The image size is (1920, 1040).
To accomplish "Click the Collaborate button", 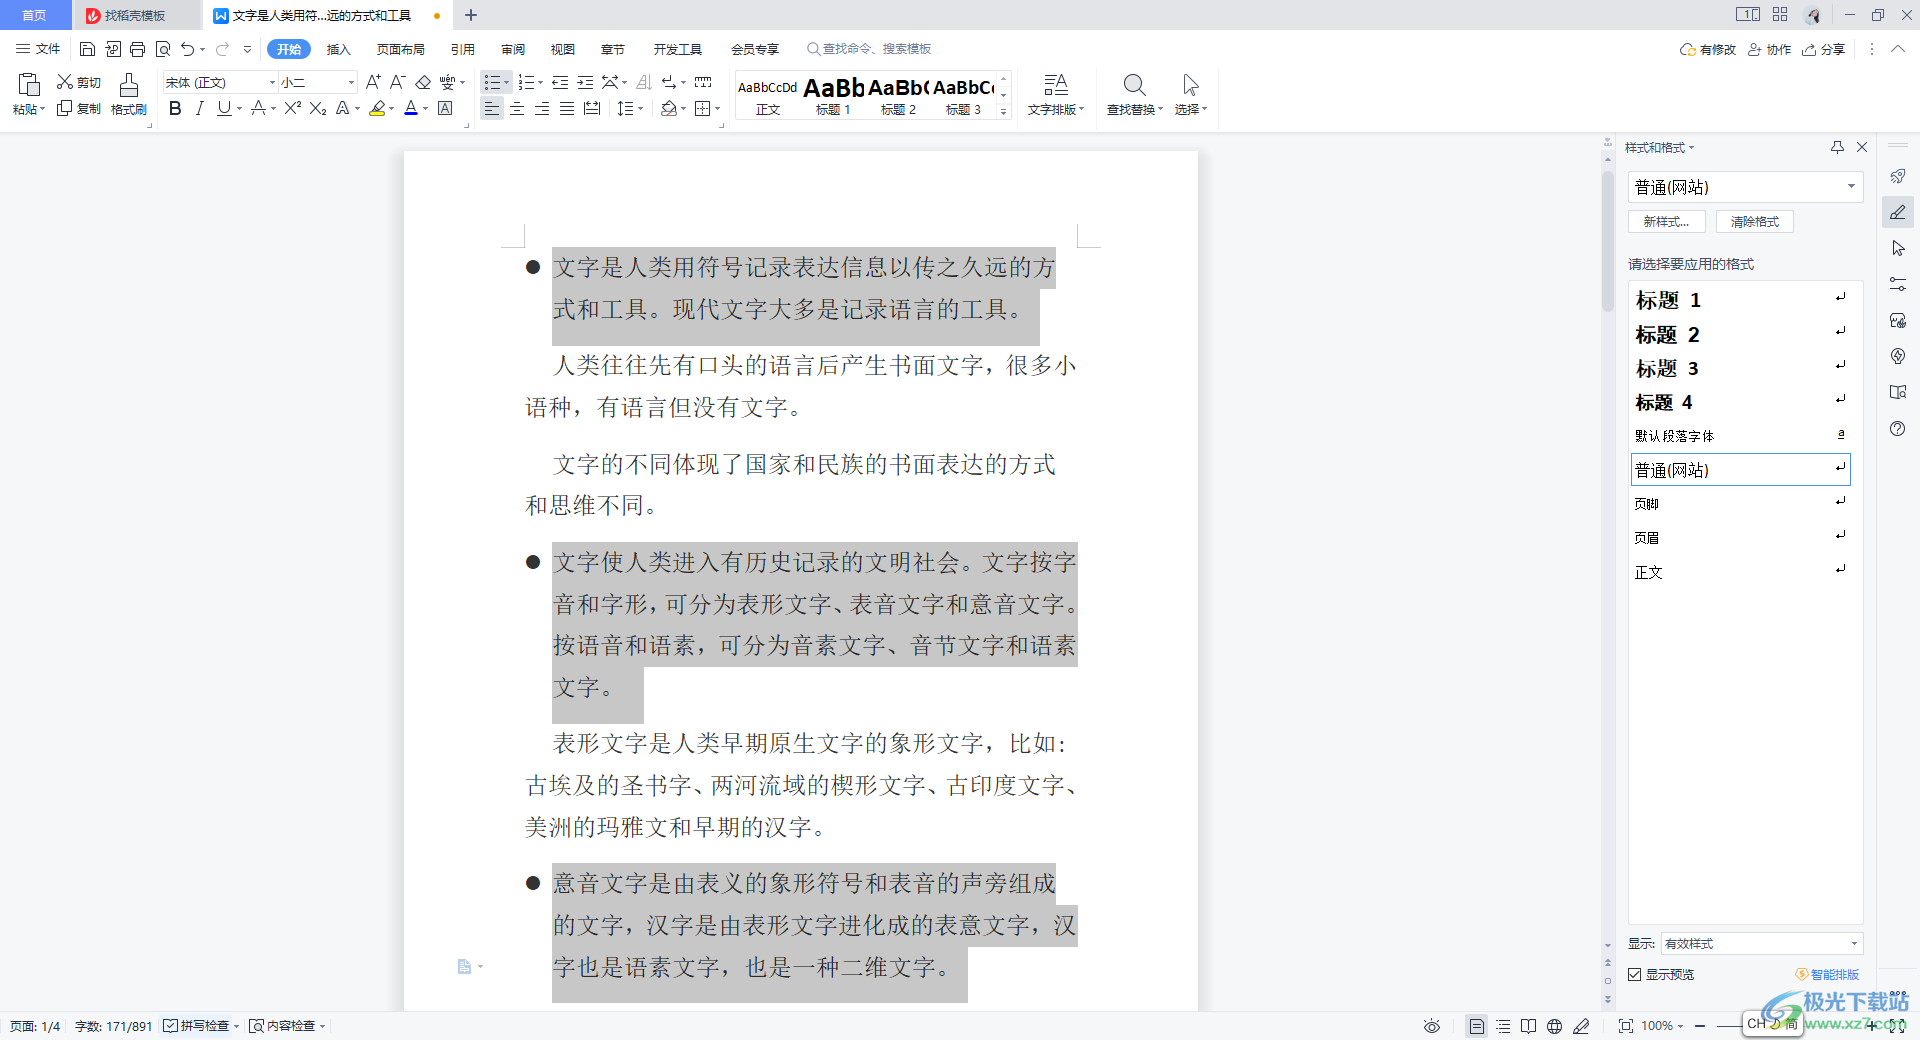I will click(1769, 49).
